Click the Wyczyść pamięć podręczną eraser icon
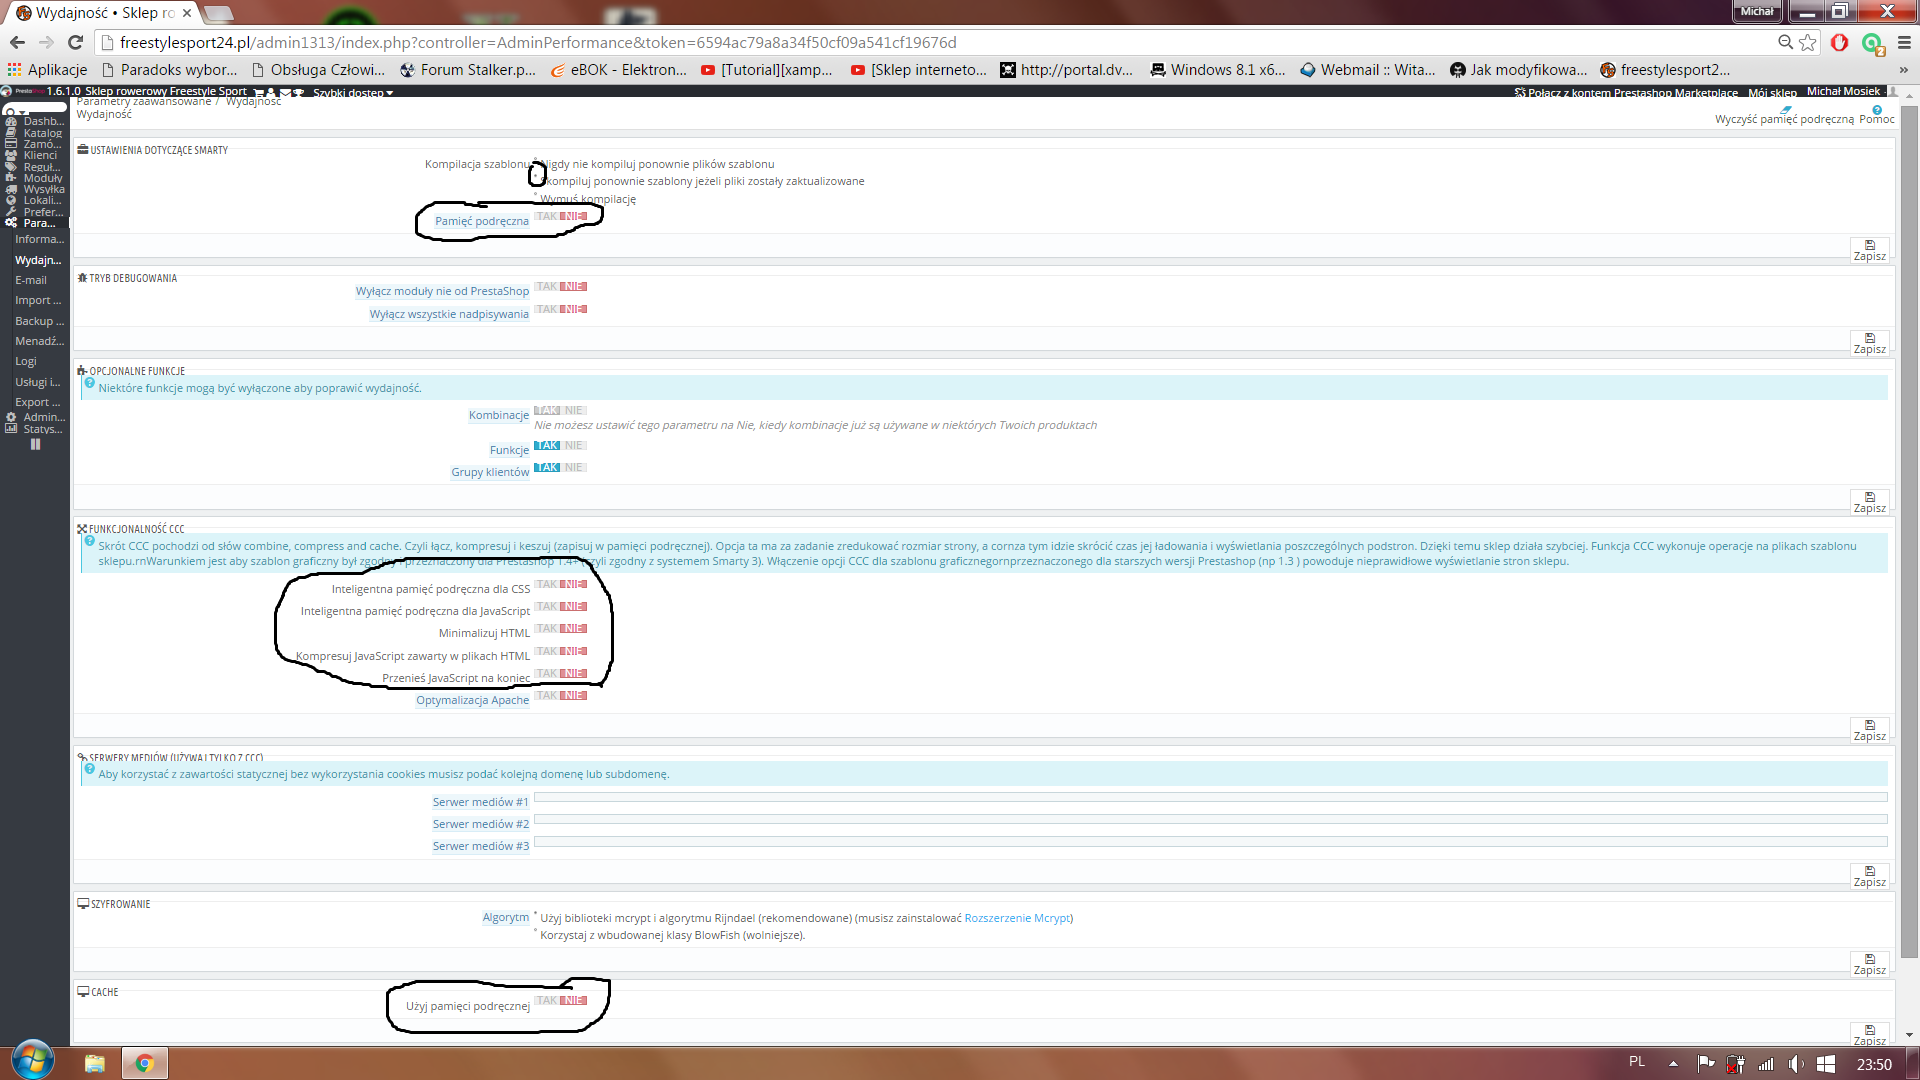1920x1080 pixels. pos(1786,110)
